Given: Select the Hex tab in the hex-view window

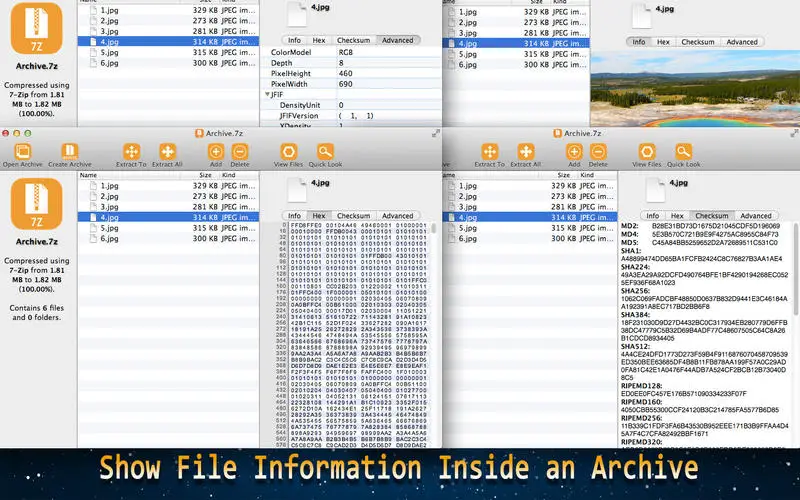Looking at the screenshot, I should click(319, 216).
